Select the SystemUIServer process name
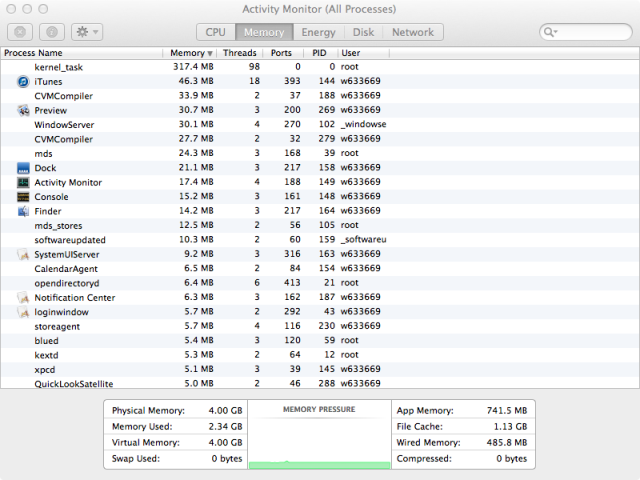This screenshot has height=480, width=640. tap(67, 254)
